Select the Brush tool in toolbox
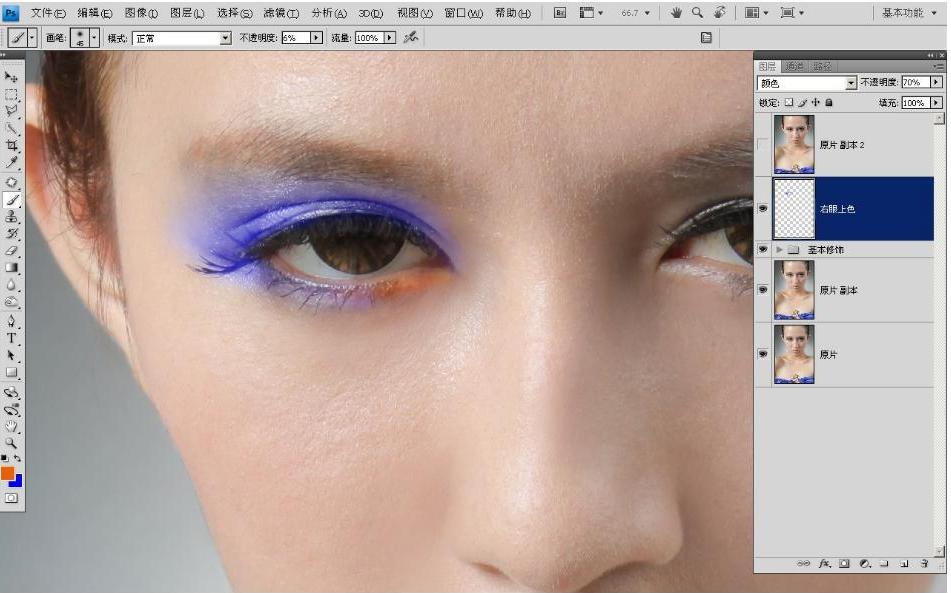The width and height of the screenshot is (951, 593). click(x=11, y=199)
